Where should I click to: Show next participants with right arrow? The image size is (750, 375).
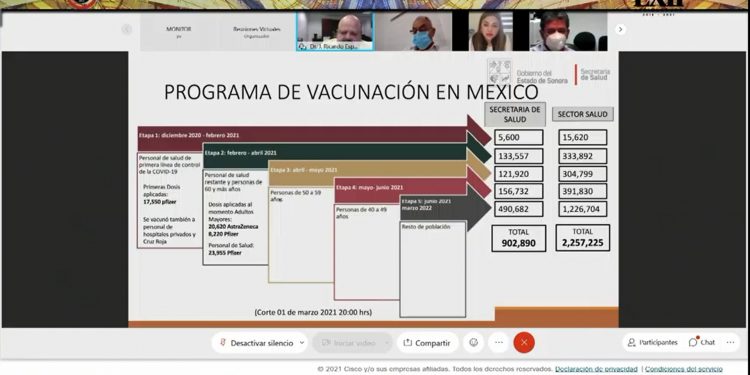tap(620, 30)
